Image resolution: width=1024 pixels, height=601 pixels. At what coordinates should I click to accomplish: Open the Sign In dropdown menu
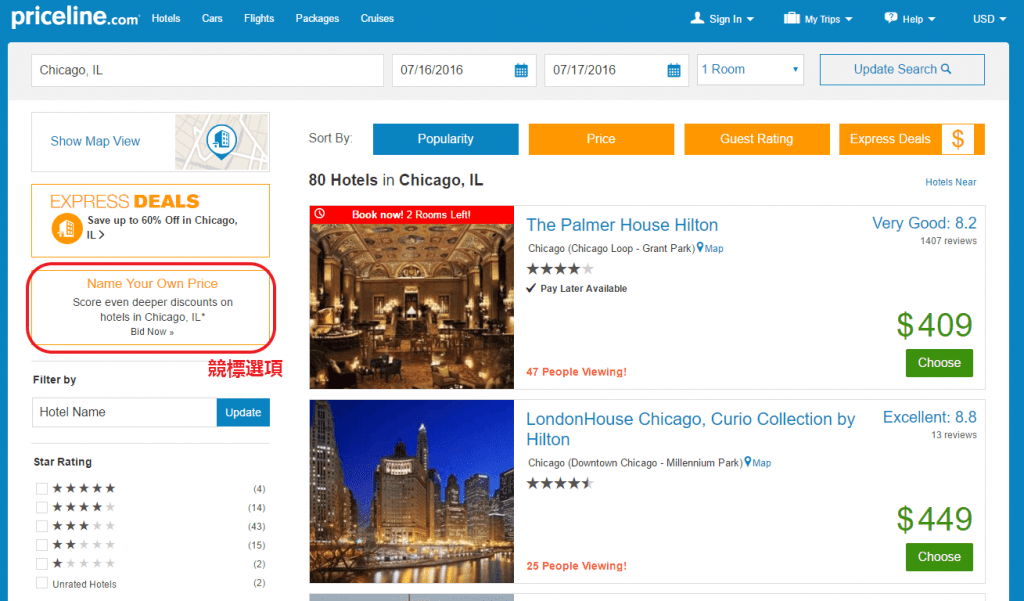click(x=722, y=18)
